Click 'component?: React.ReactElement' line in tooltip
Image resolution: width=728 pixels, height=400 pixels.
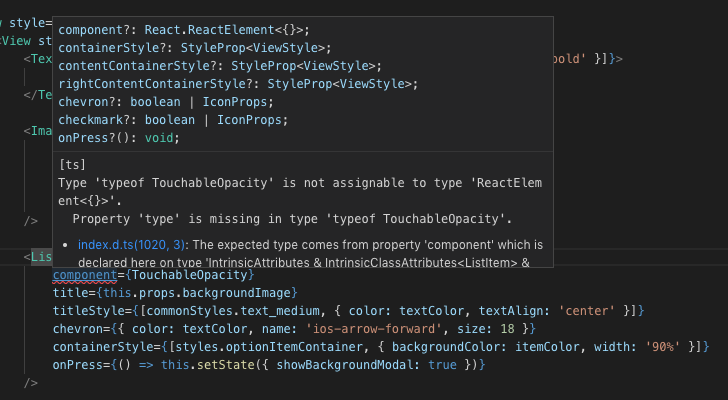184,30
